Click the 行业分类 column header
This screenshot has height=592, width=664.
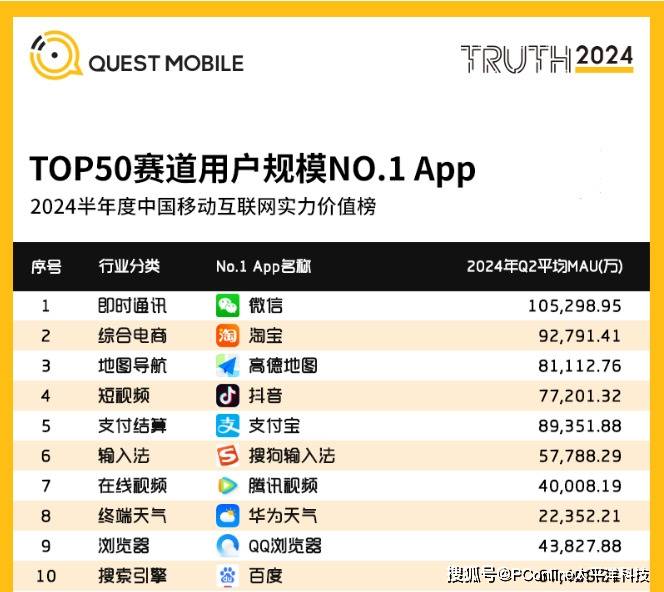129,266
